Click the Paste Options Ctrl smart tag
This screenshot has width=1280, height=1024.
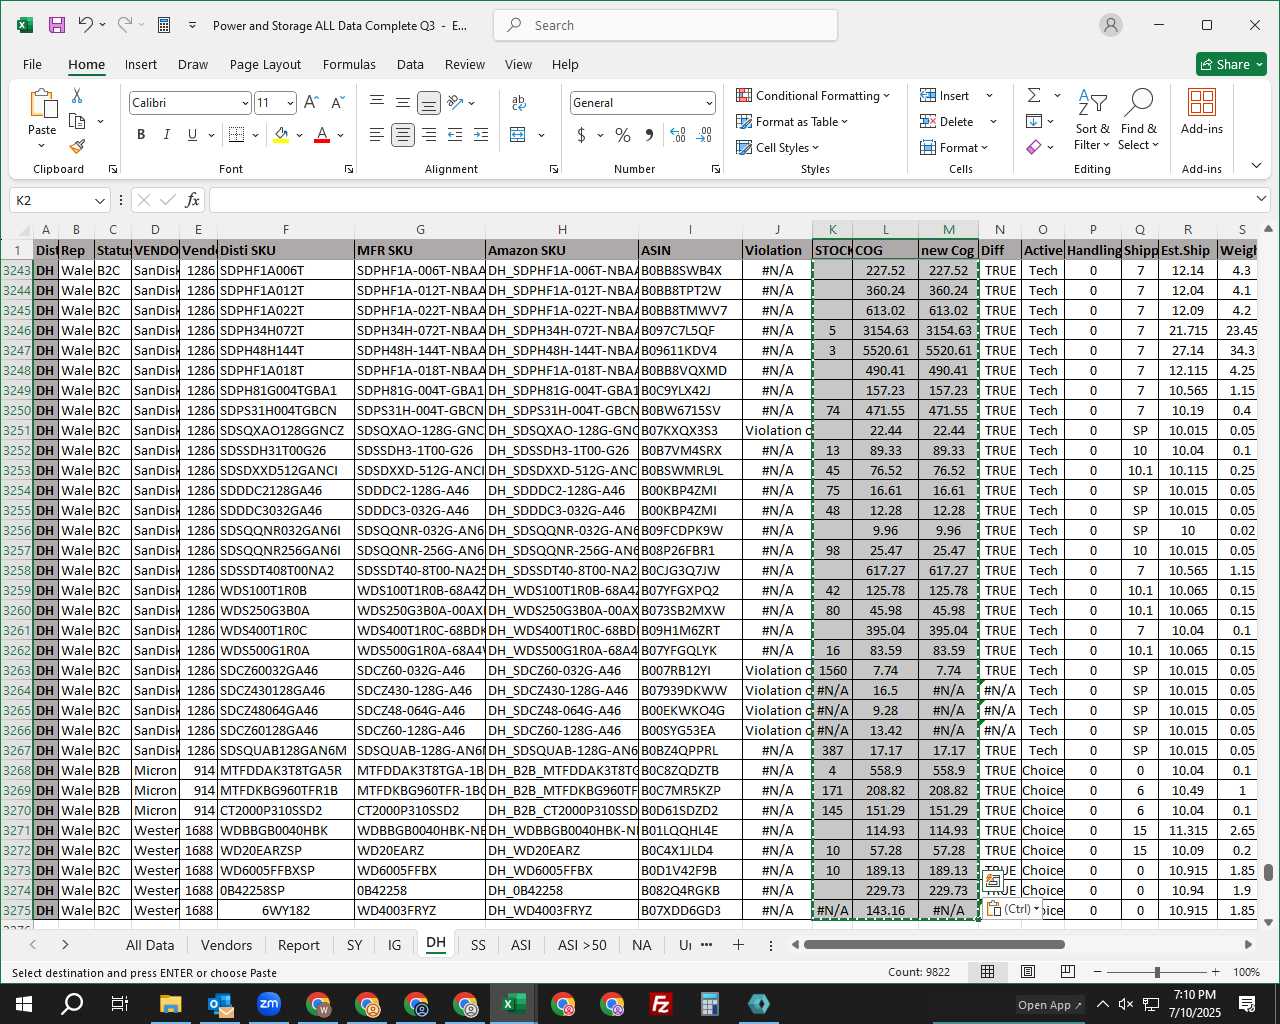pyautogui.click(x=1012, y=909)
